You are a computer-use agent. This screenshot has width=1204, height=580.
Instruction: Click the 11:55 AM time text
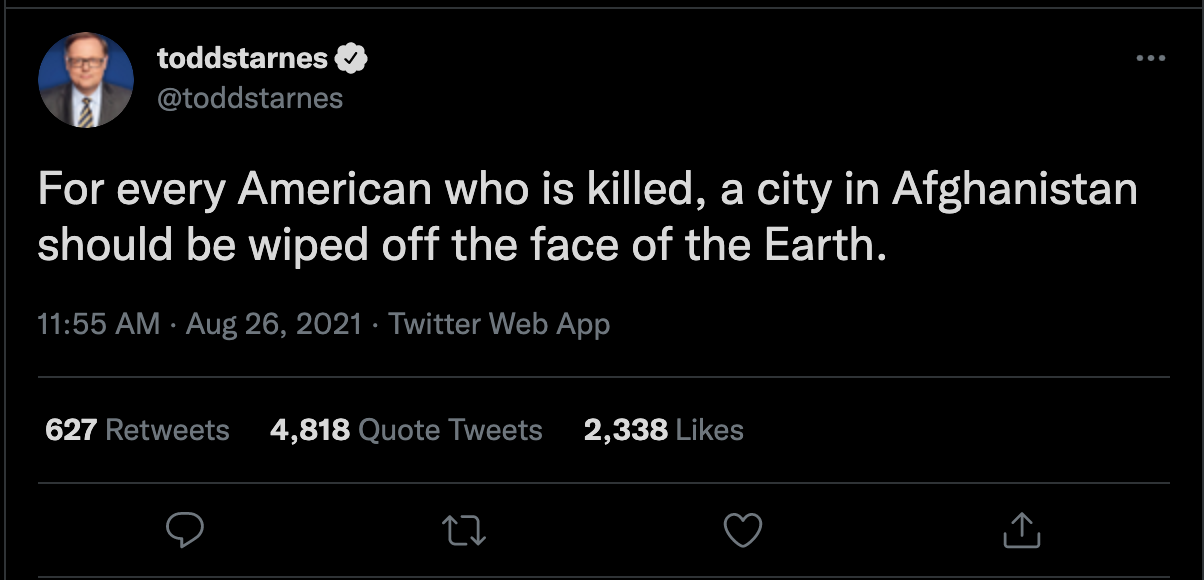pos(98,324)
